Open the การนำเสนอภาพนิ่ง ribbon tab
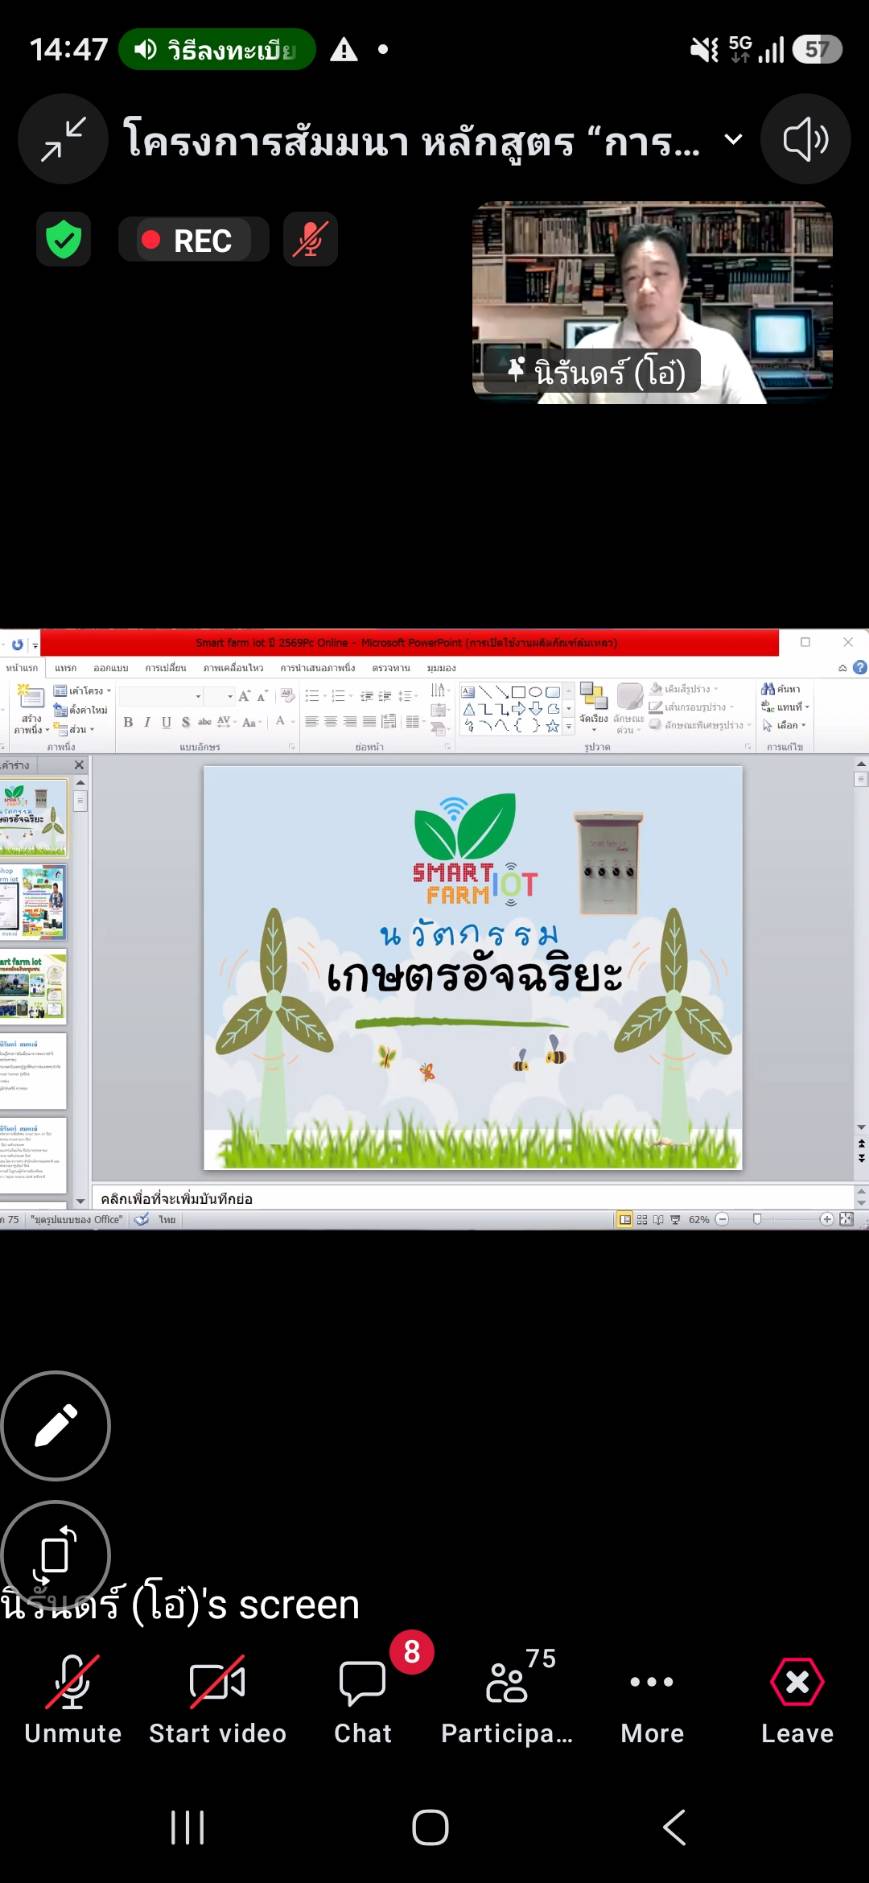The image size is (869, 1883). pyautogui.click(x=318, y=668)
